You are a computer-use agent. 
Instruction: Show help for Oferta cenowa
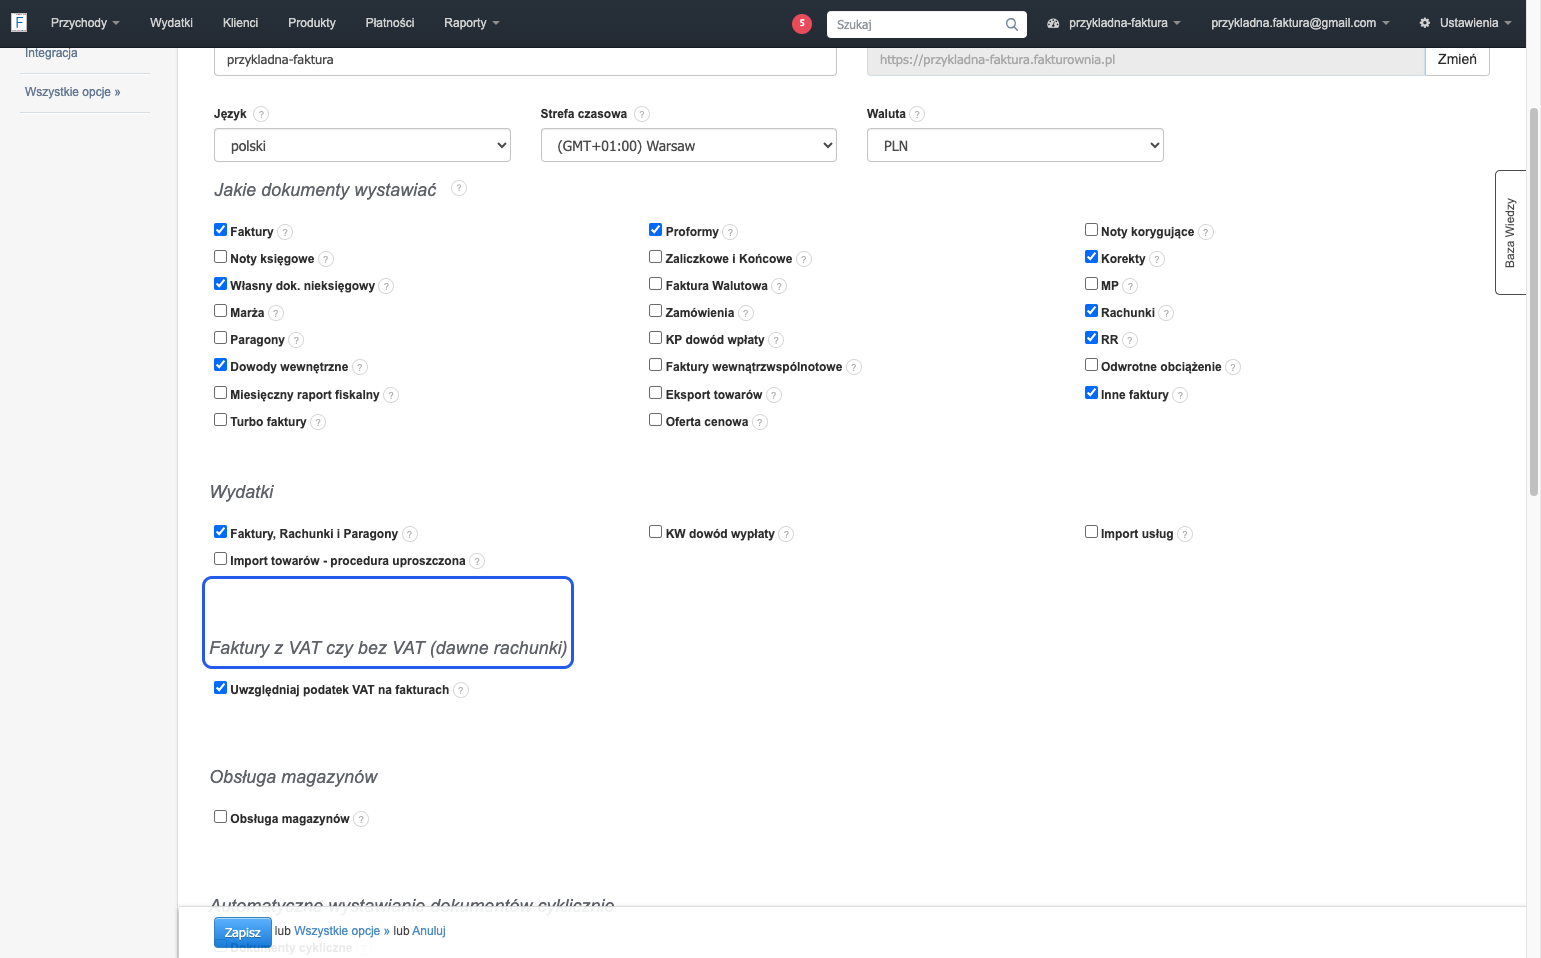click(760, 422)
